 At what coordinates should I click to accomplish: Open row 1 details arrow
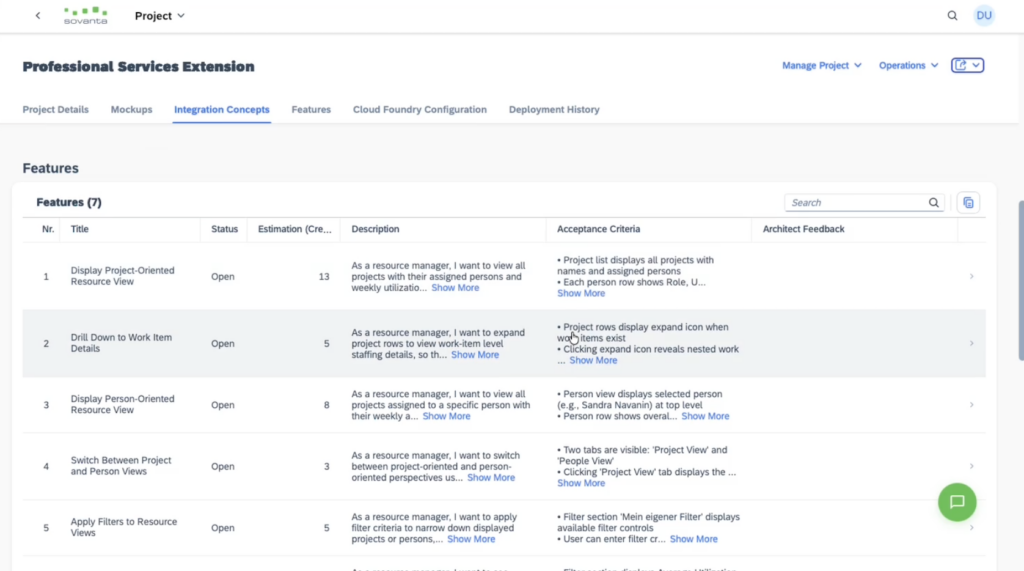(971, 276)
